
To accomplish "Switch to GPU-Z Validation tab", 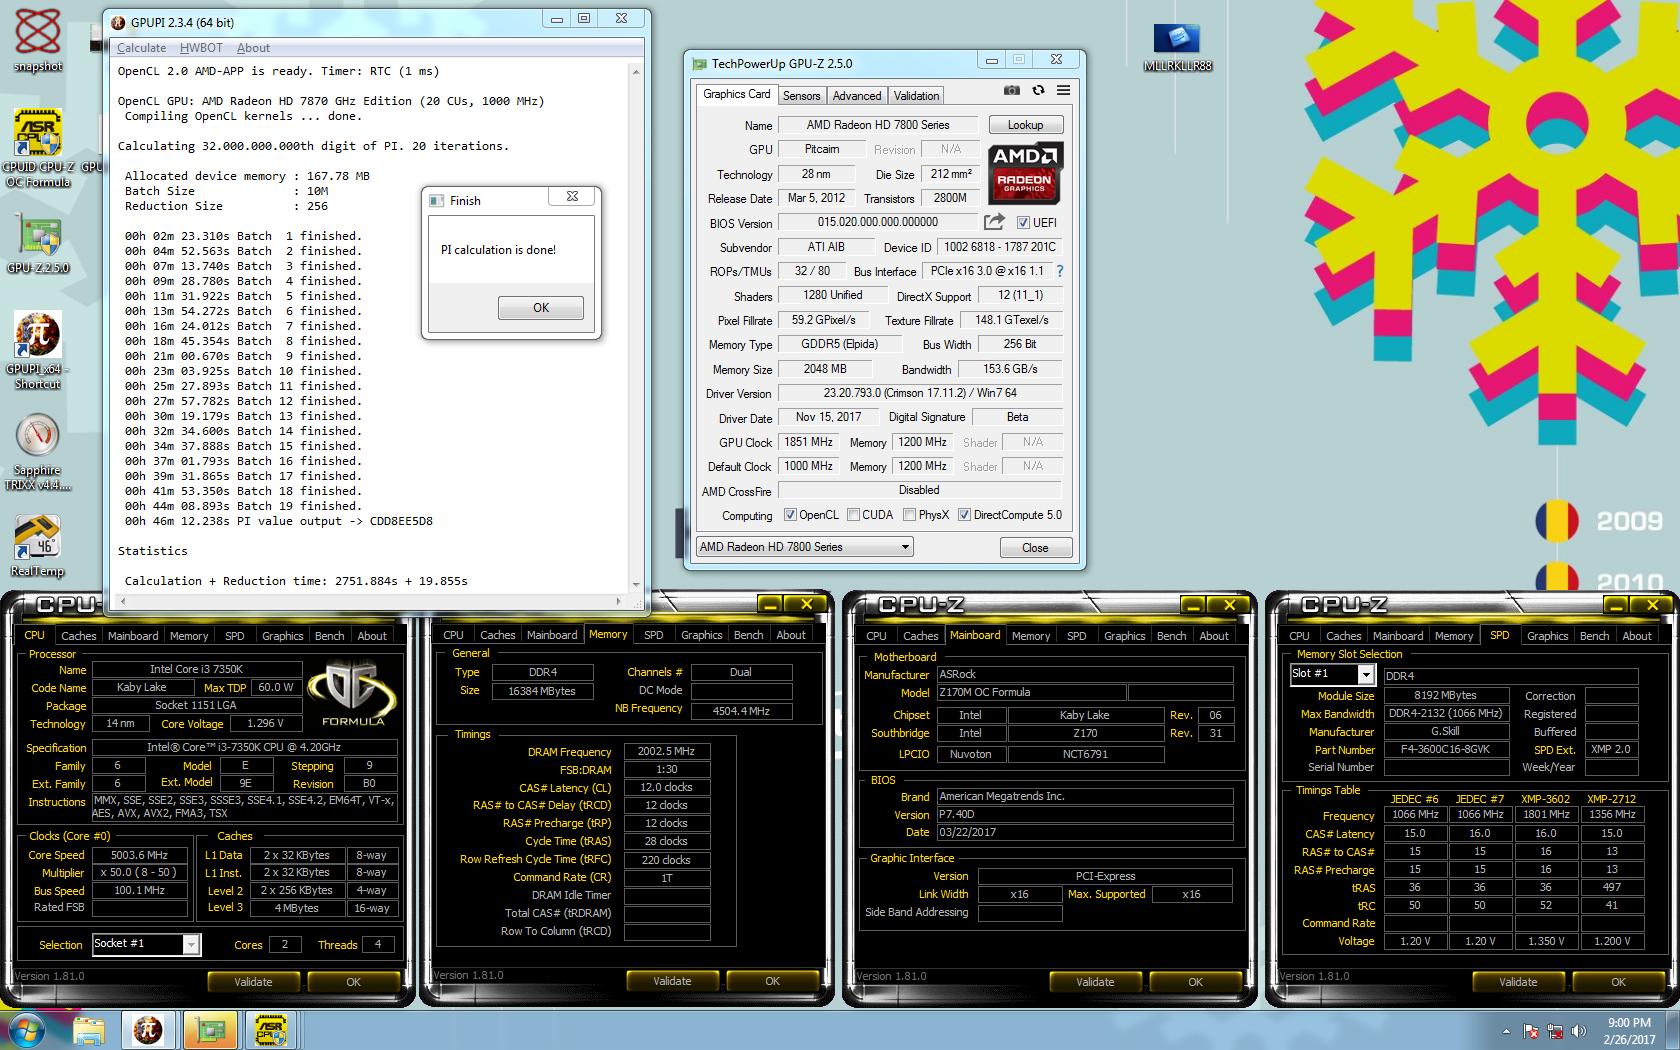I will coord(916,96).
